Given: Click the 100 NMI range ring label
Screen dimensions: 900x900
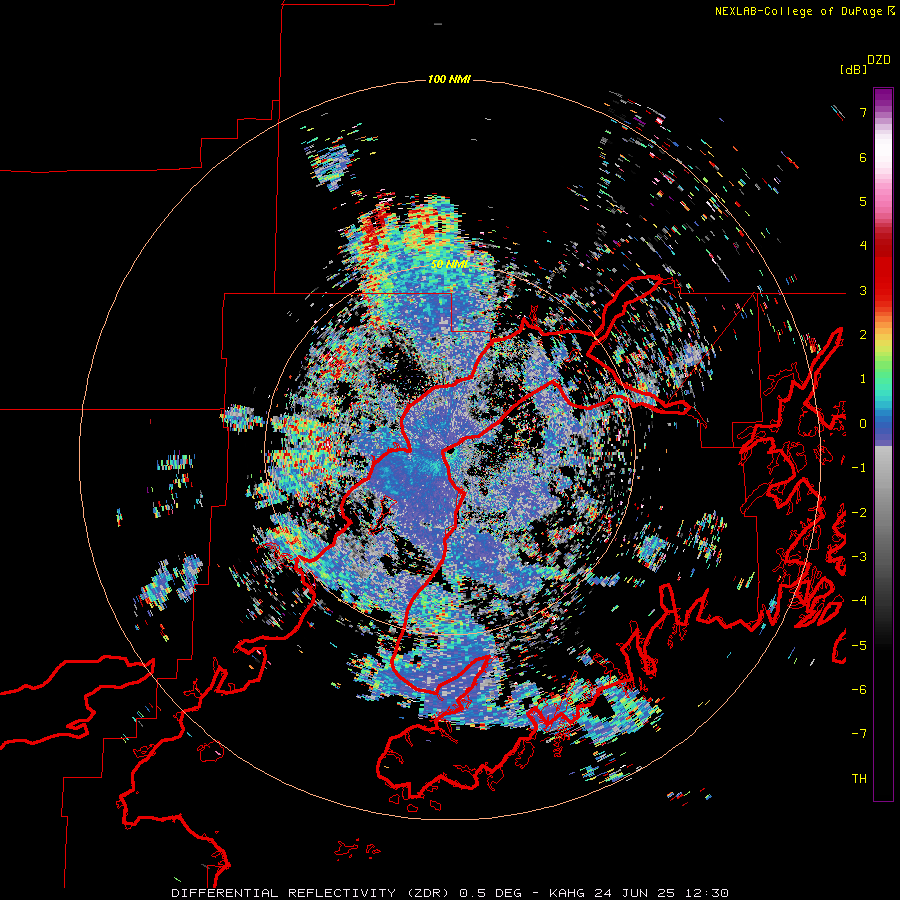Looking at the screenshot, I should point(449,79).
